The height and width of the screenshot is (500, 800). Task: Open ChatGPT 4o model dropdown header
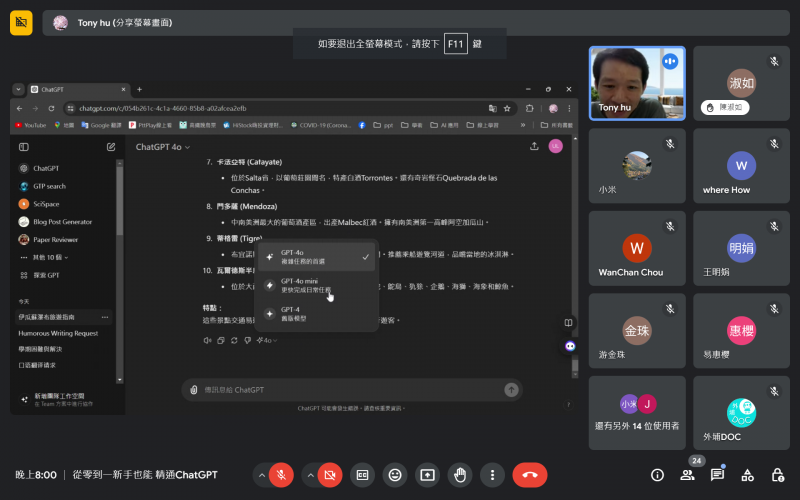pos(163,147)
